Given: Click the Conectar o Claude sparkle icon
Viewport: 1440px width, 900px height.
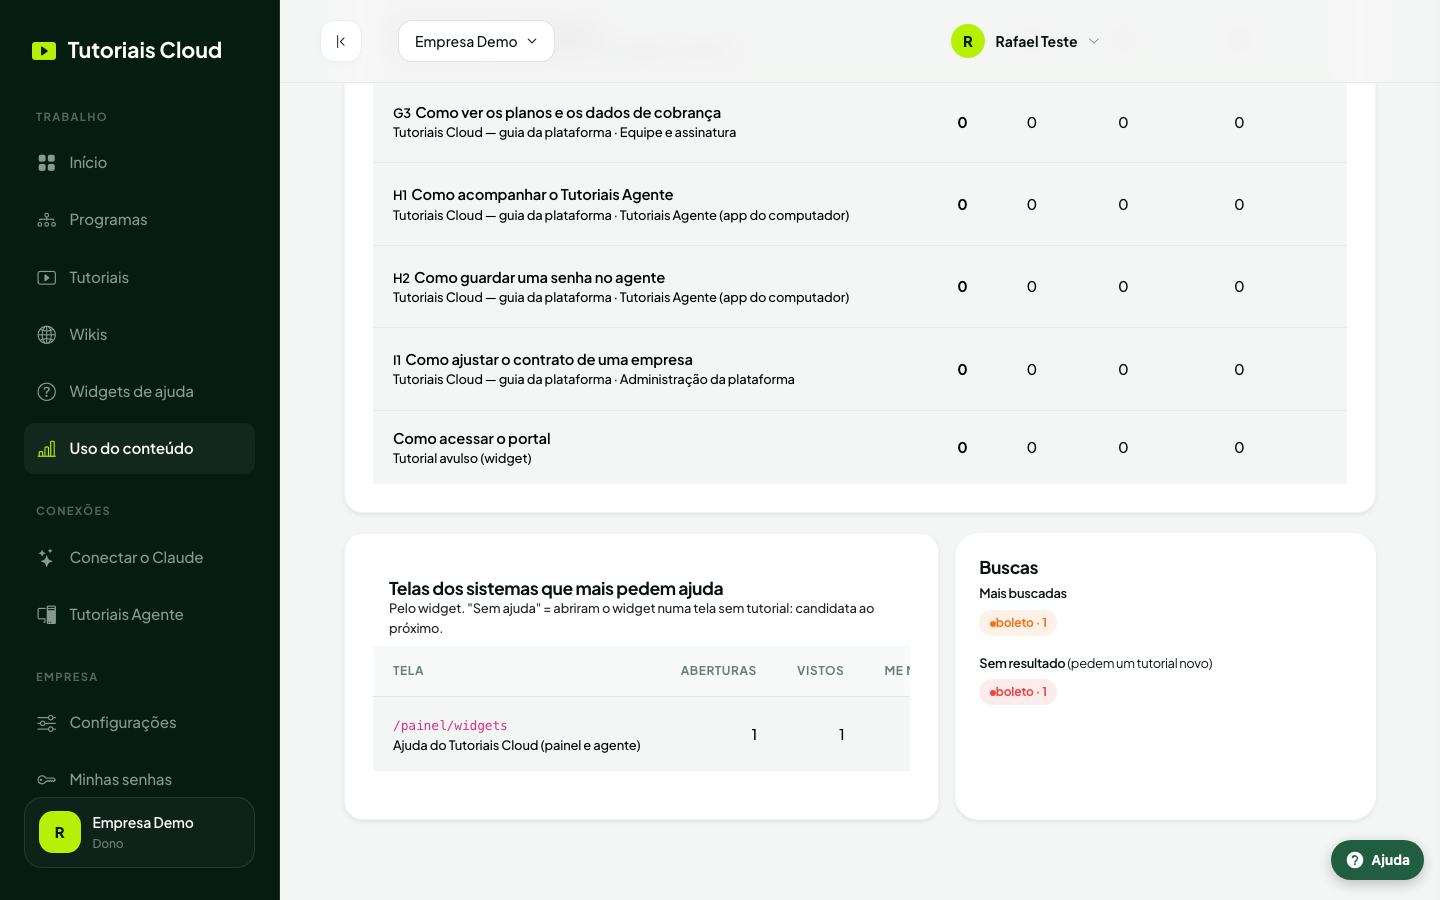Looking at the screenshot, I should point(47,558).
